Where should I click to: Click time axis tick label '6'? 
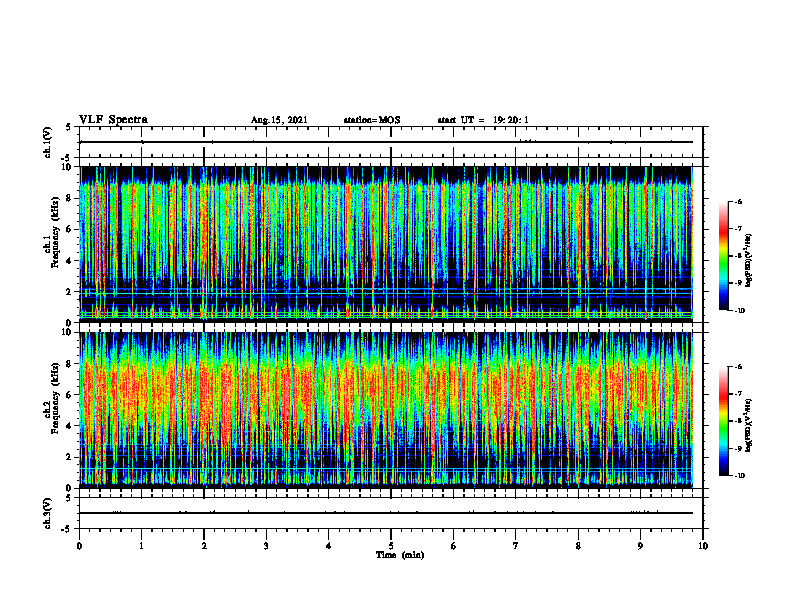point(454,546)
